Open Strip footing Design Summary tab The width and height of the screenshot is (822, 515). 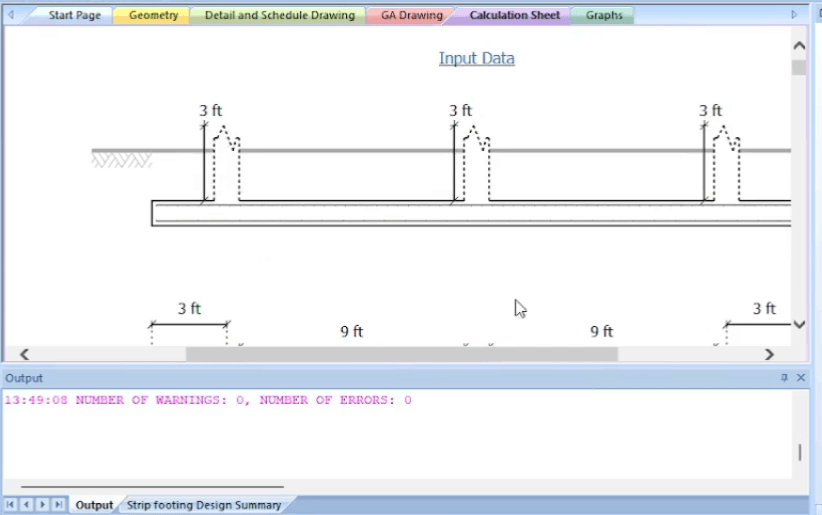coord(203,505)
